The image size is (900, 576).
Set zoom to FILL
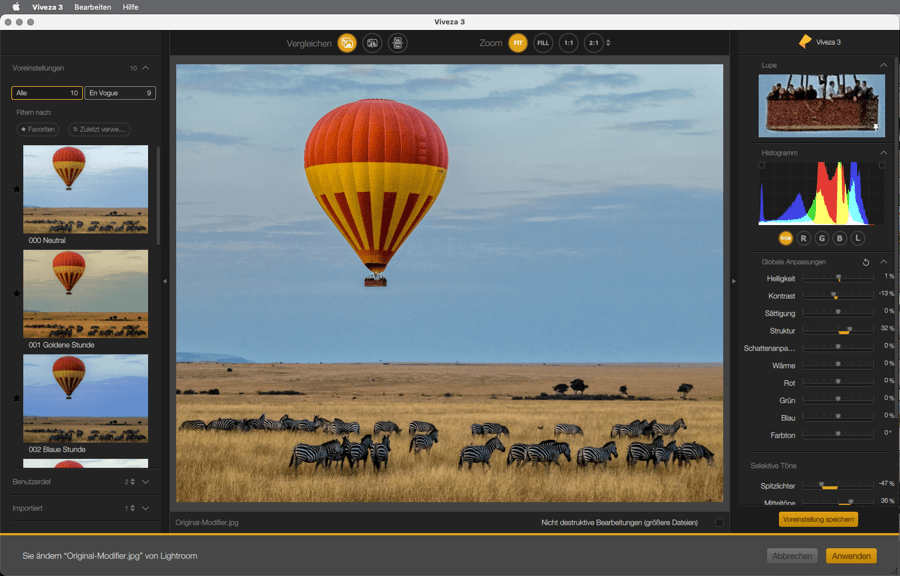click(x=543, y=43)
